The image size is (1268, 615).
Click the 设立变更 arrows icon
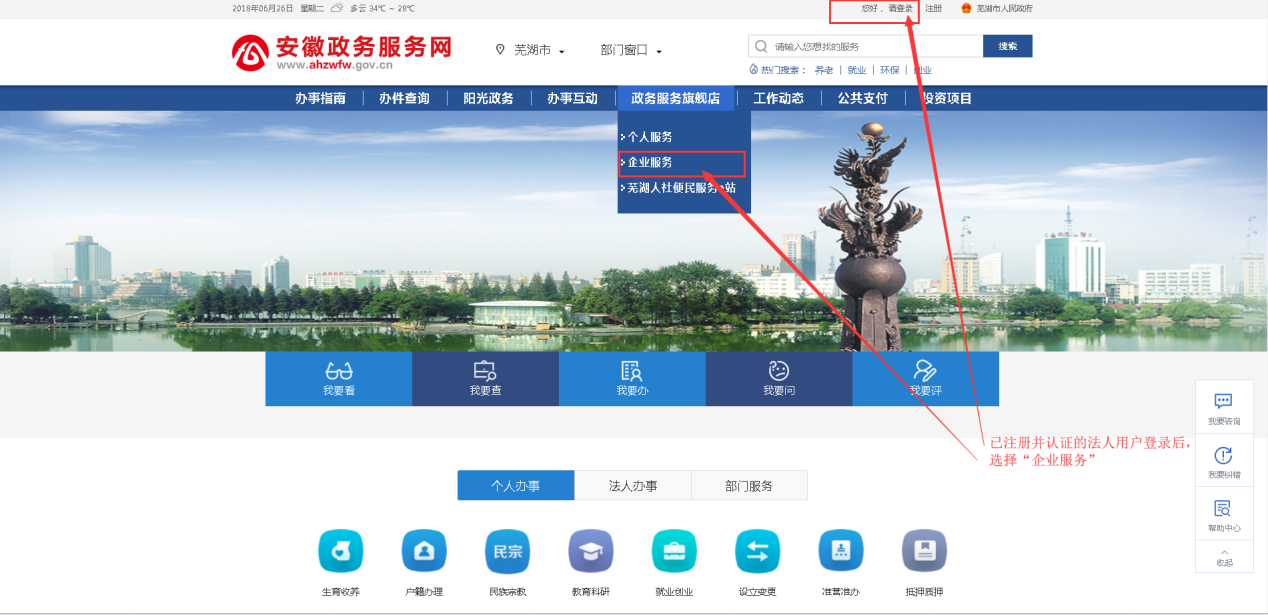(757, 551)
